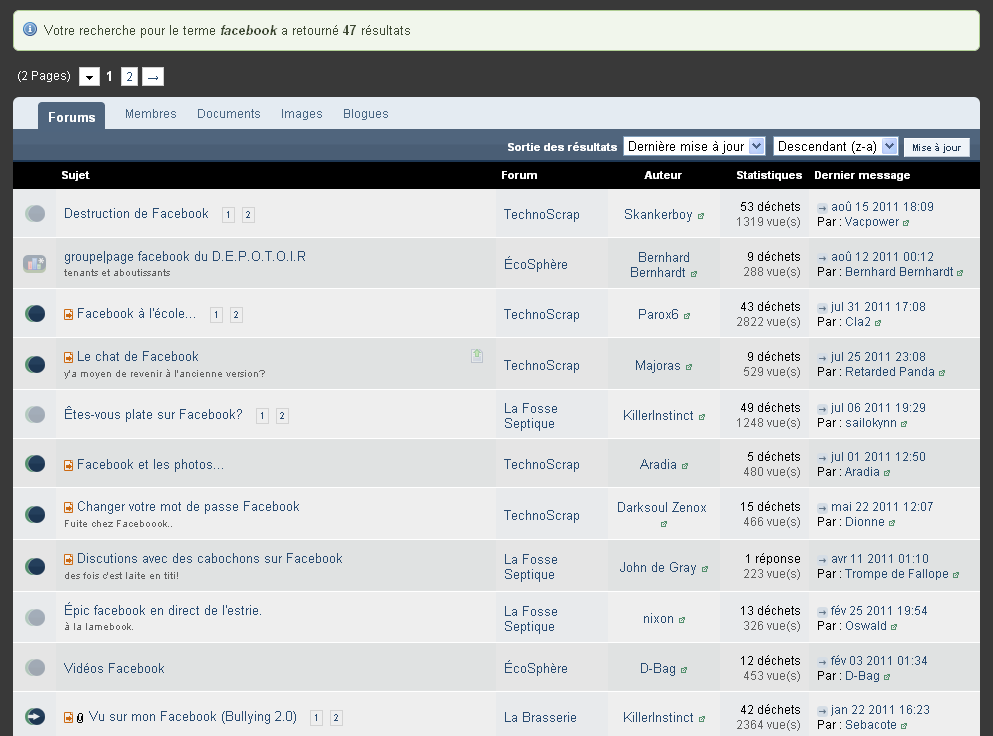Screen dimensions: 993x736
Task: Click the next page arrow button
Action: click(x=153, y=77)
